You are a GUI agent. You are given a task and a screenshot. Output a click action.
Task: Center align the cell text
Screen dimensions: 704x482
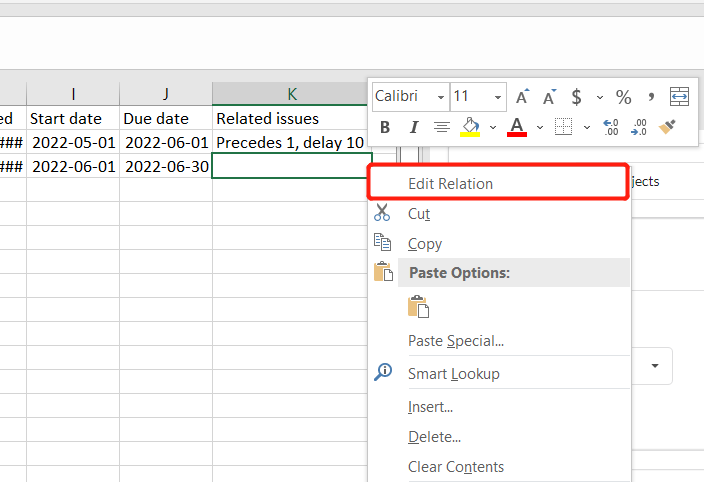(x=442, y=127)
